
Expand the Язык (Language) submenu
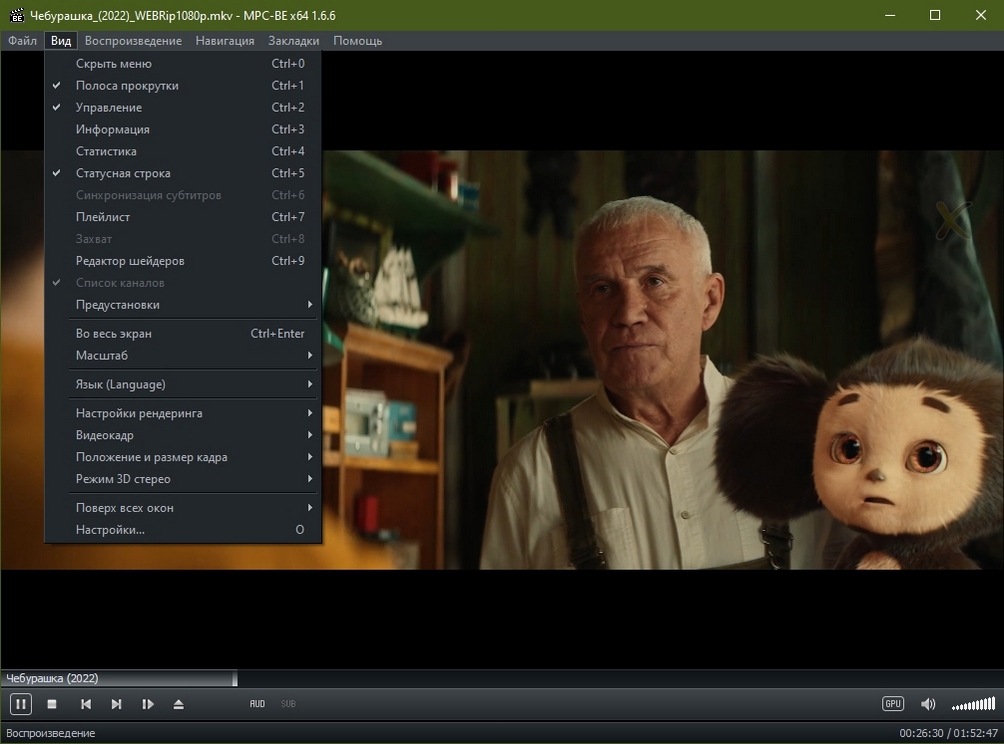(183, 384)
